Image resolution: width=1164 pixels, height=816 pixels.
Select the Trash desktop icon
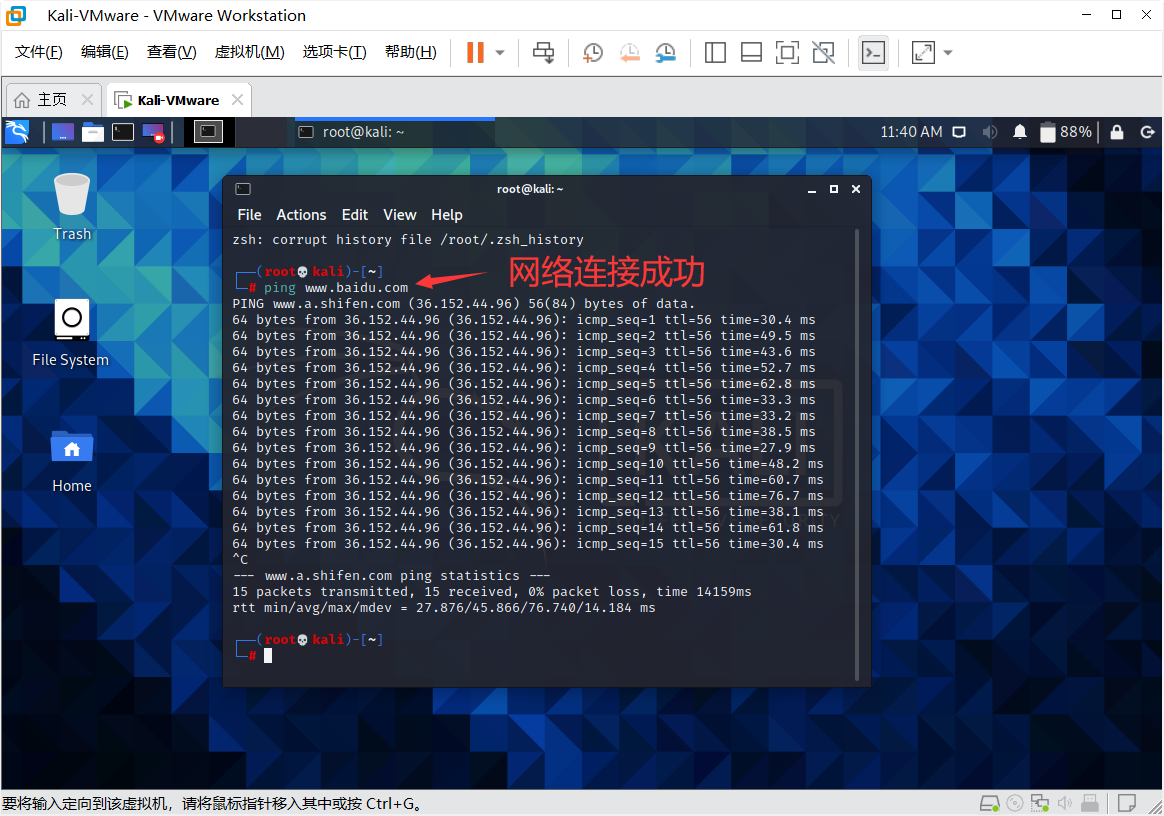pyautogui.click(x=72, y=207)
